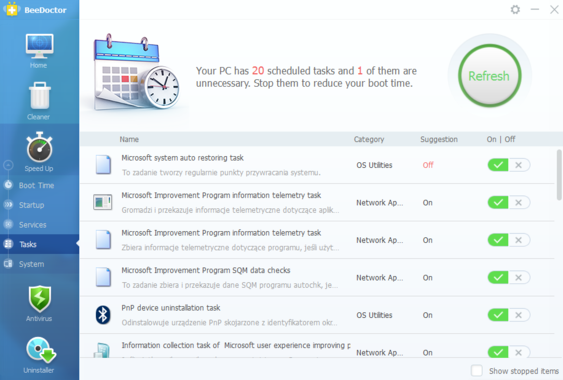Open the Home section icon
This screenshot has width=563, height=380.
pos(39,46)
